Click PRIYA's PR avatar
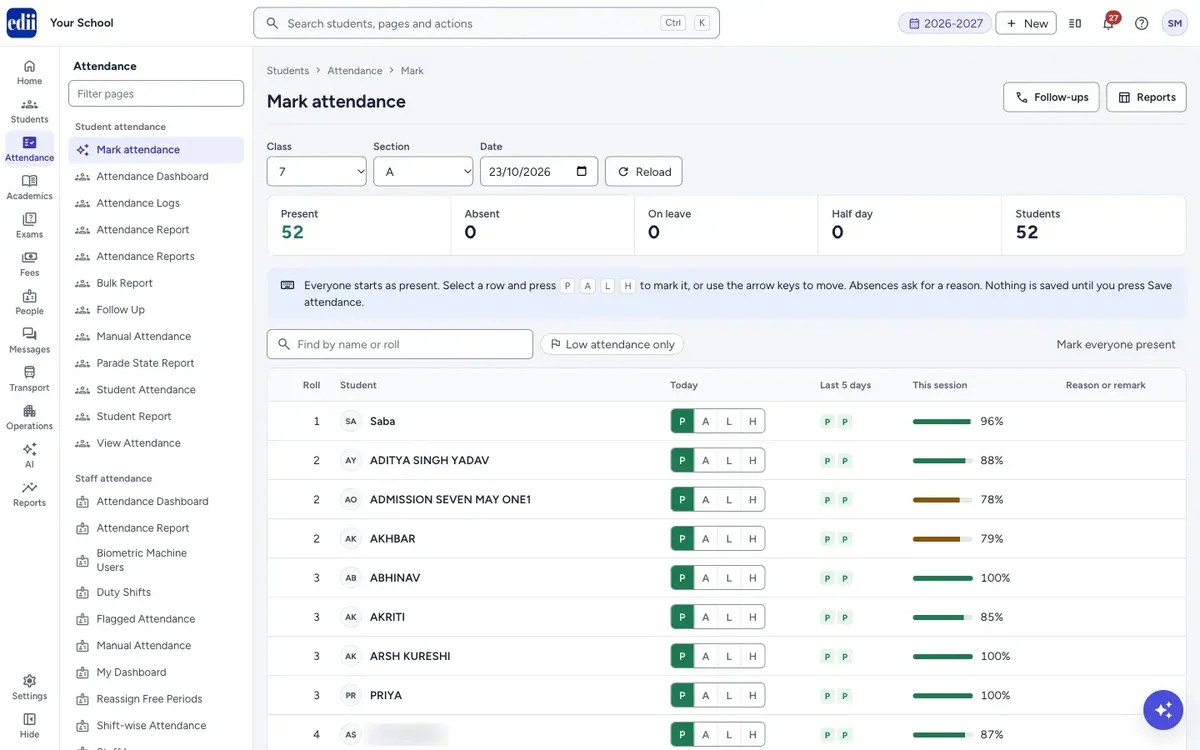This screenshot has width=1200, height=750. pos(351,695)
